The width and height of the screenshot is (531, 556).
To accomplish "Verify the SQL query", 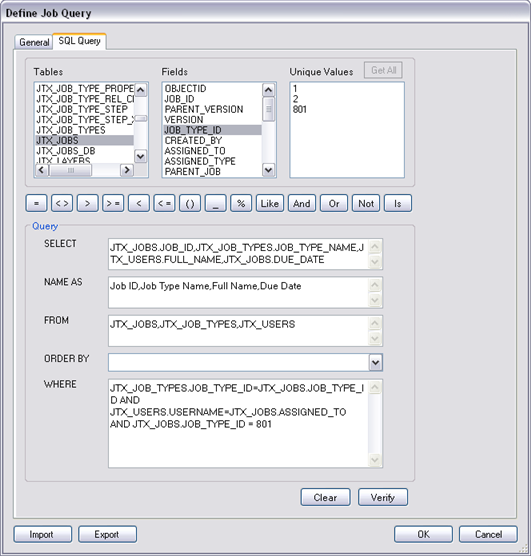I will (383, 497).
